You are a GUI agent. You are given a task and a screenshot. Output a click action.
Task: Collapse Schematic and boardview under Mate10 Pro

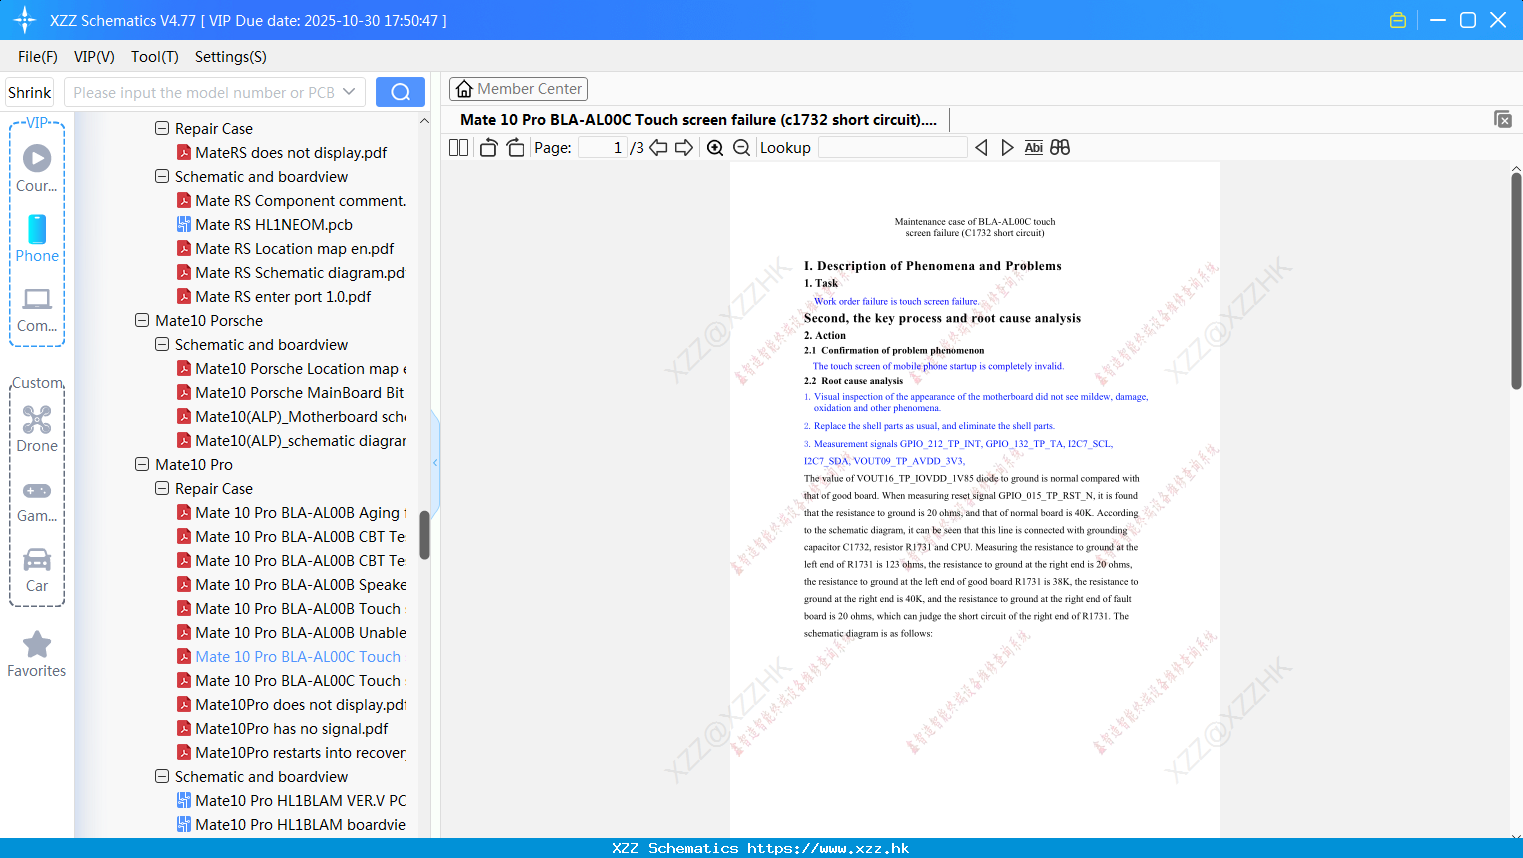point(162,776)
